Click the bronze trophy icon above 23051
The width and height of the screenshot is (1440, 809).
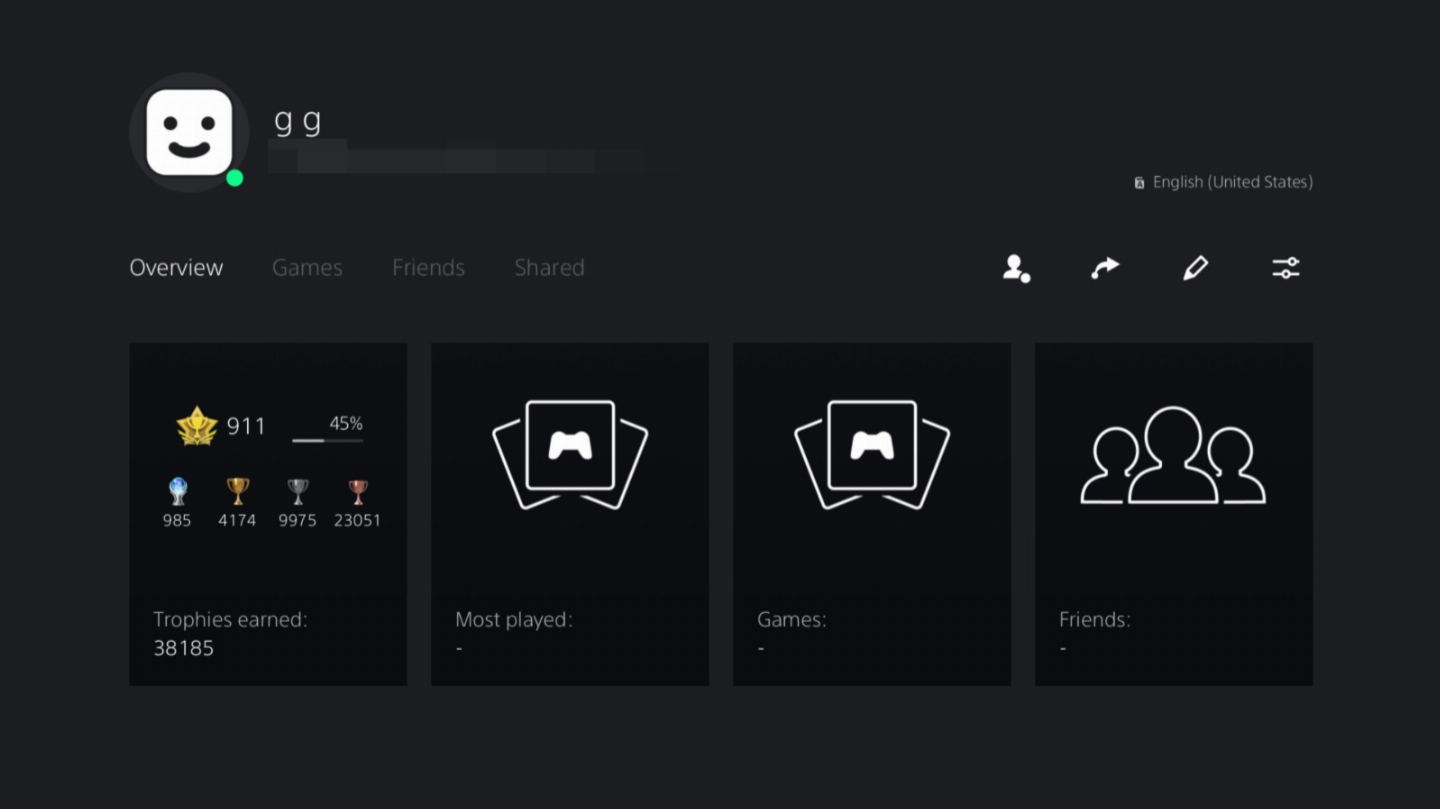point(357,491)
